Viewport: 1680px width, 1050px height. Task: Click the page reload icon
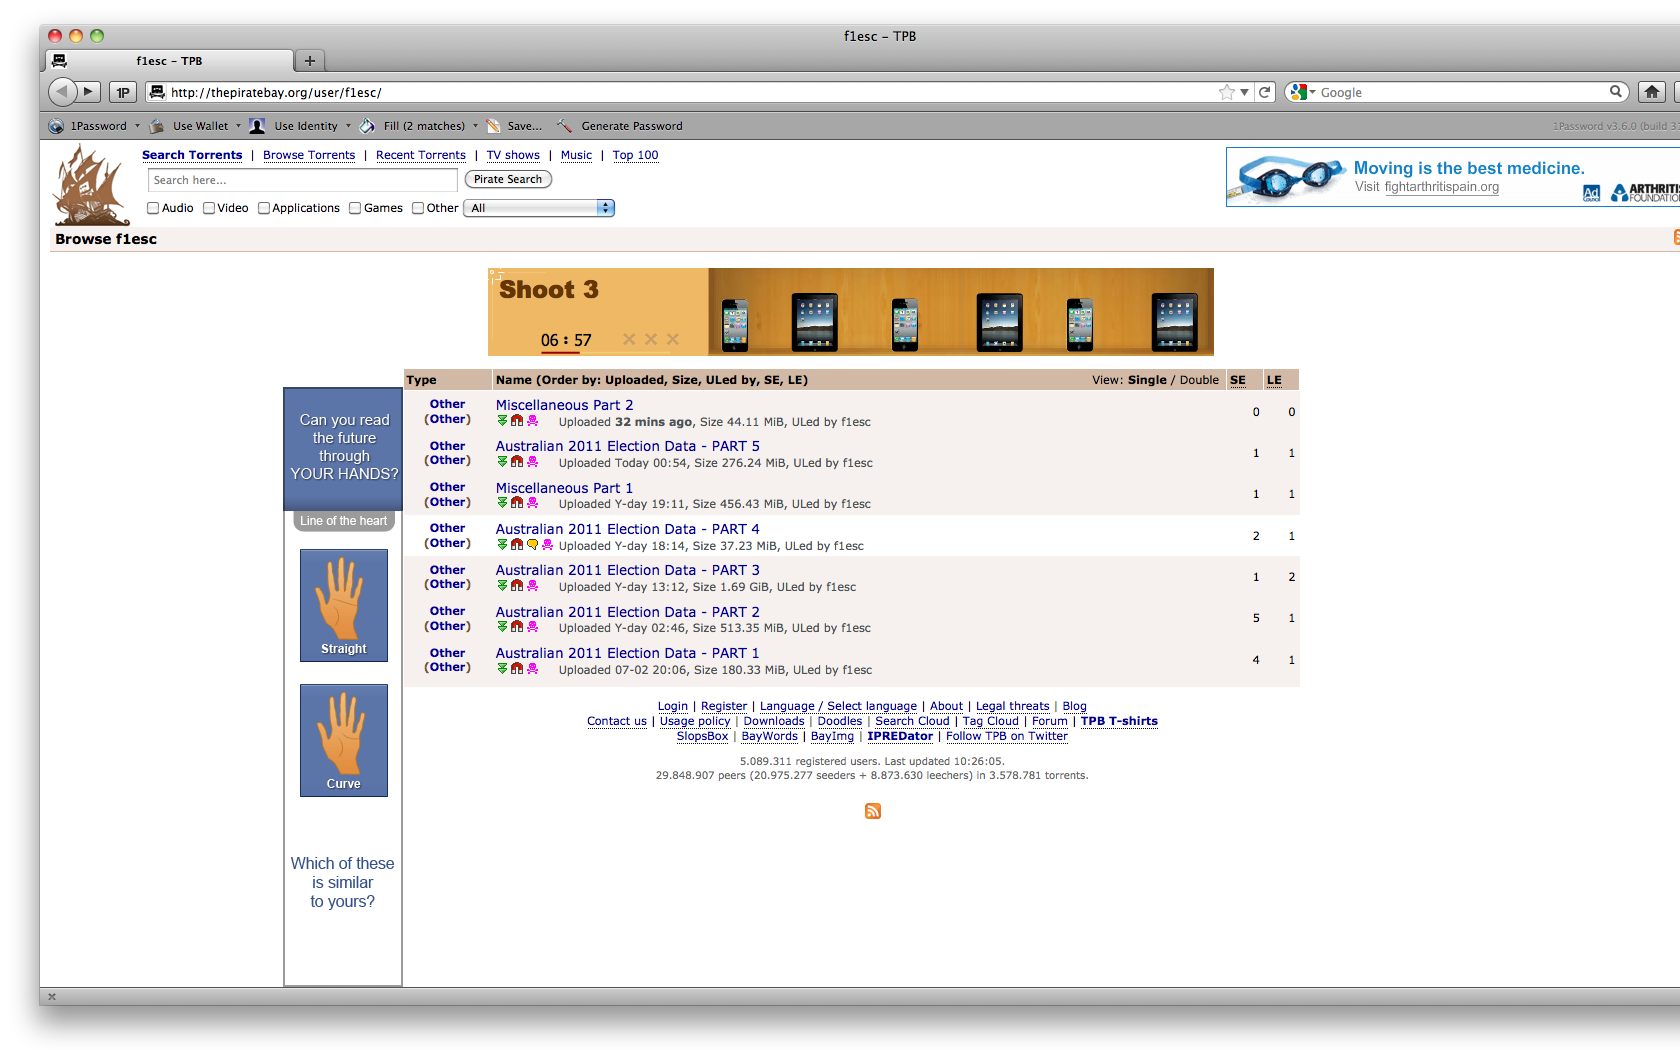[x=1265, y=92]
